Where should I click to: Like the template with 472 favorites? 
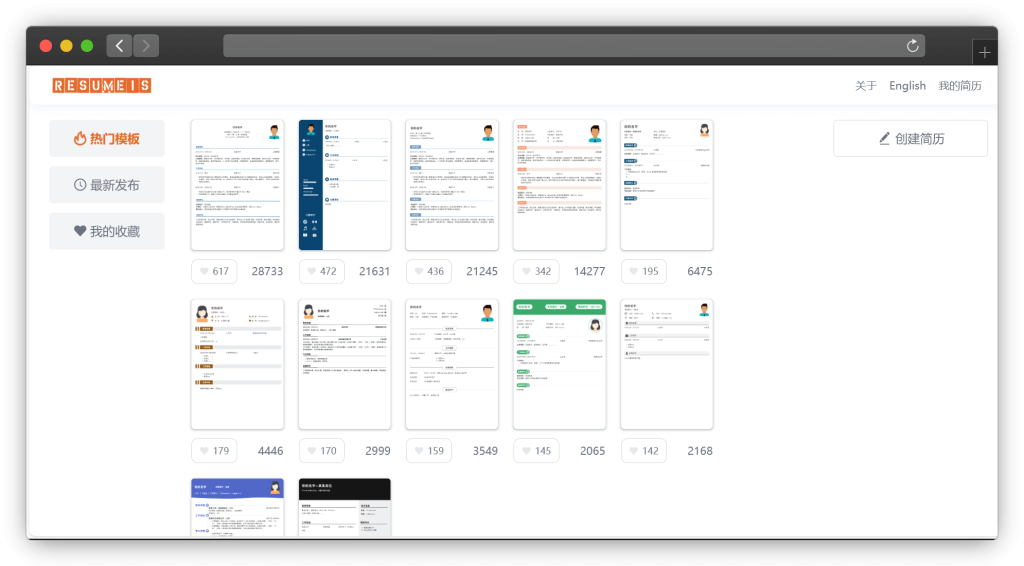click(x=322, y=272)
